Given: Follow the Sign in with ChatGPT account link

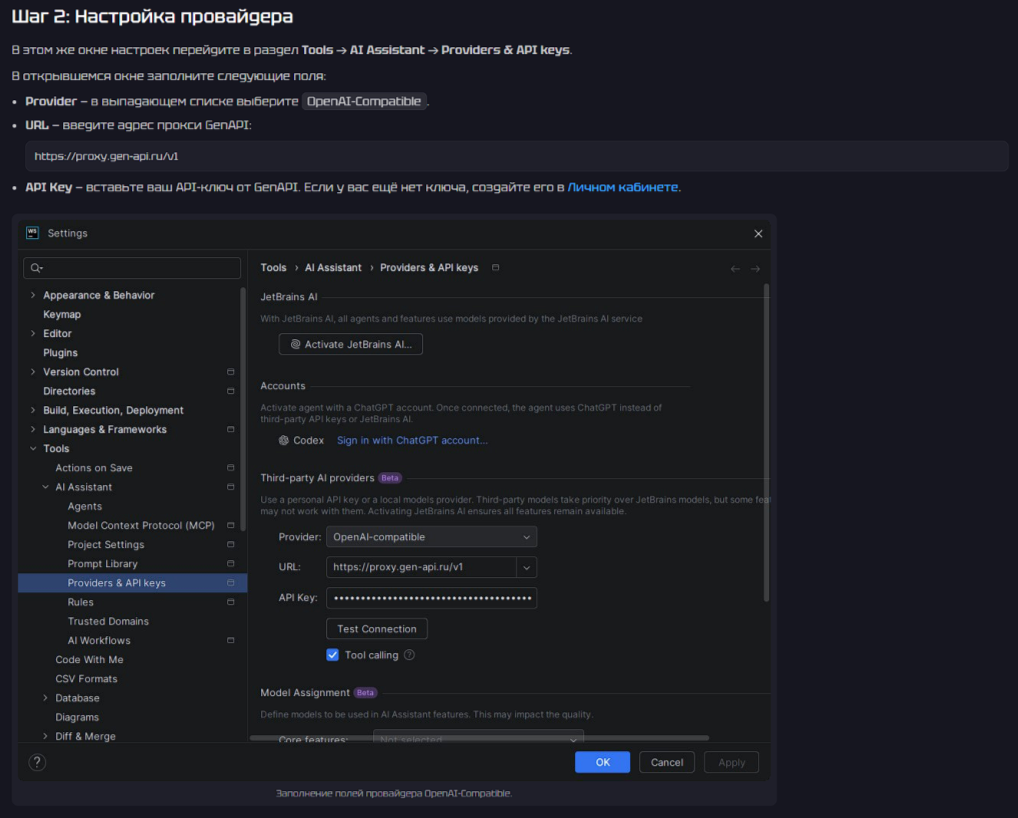Looking at the screenshot, I should click(x=412, y=440).
